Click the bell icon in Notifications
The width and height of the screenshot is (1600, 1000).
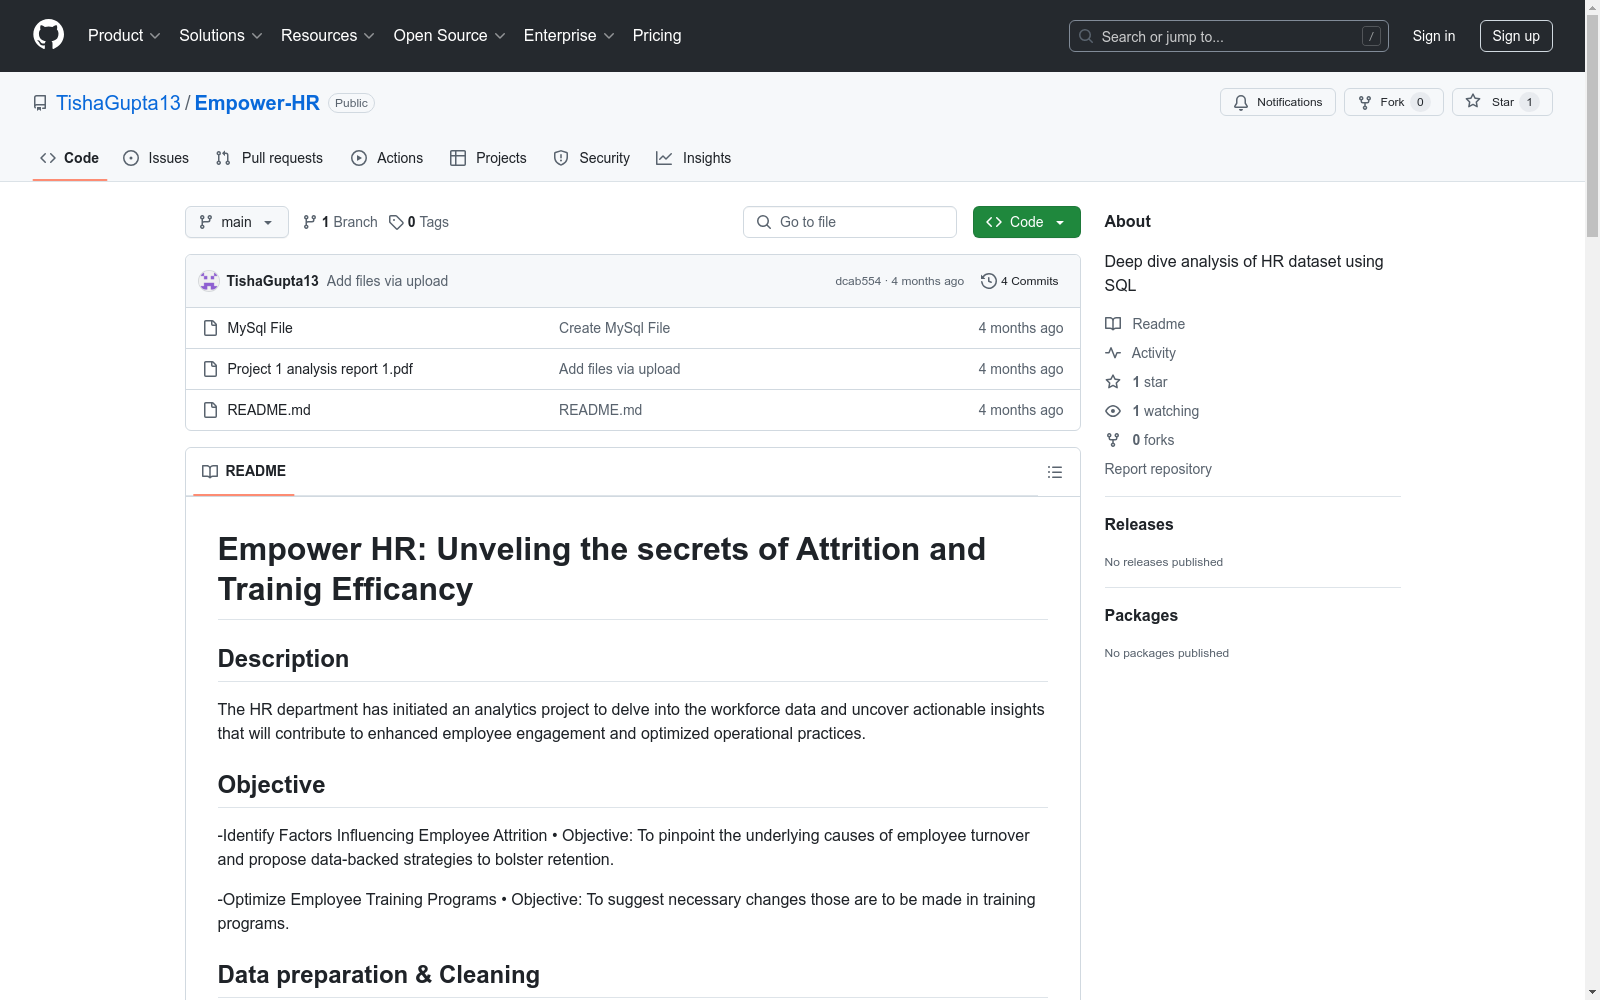click(1241, 102)
